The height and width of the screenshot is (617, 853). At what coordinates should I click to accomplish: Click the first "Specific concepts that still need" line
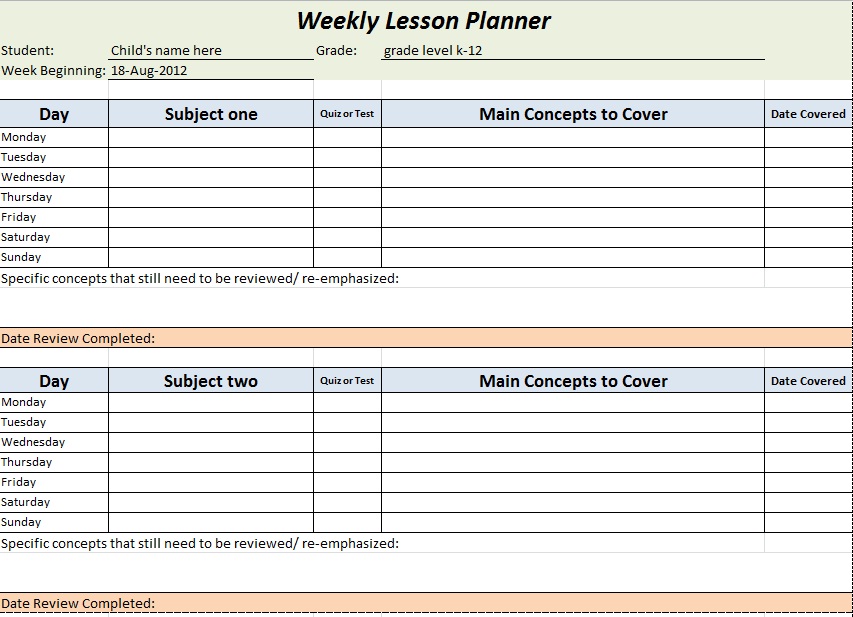200,278
